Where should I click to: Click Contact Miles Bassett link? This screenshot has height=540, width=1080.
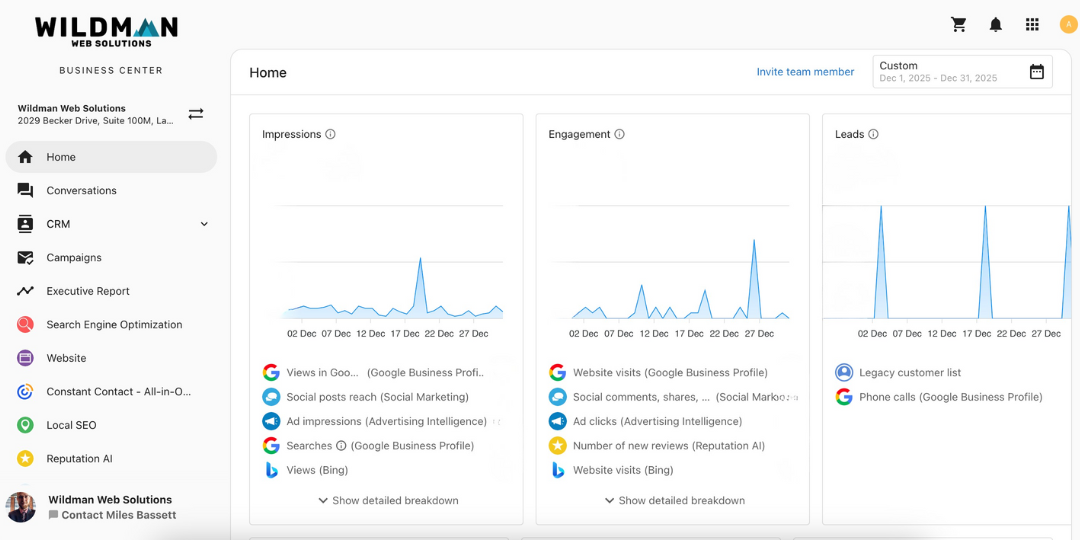112,515
